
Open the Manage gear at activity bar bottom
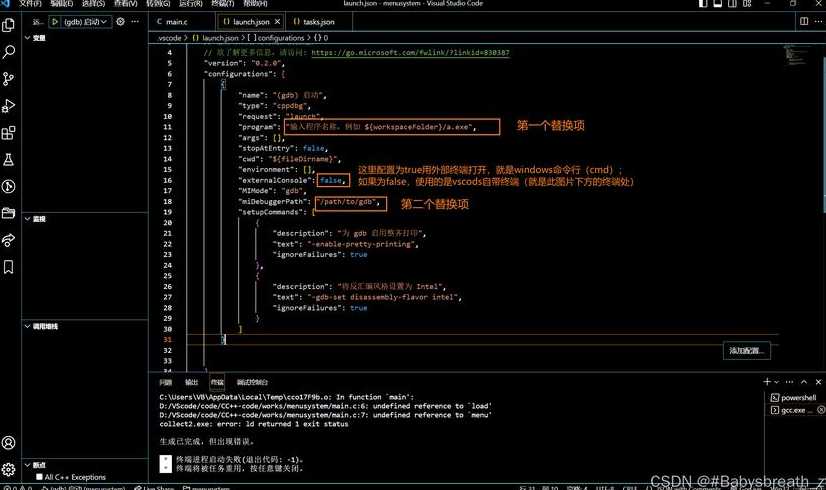tap(8, 469)
